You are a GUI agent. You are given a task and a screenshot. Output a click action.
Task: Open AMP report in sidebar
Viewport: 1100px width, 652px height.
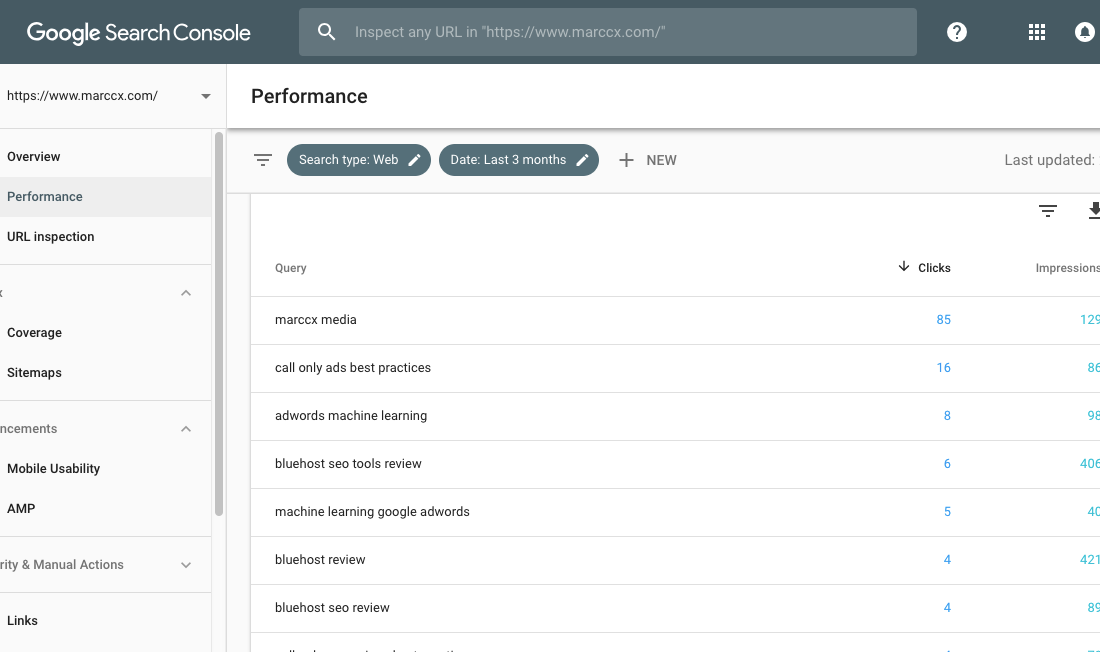[x=21, y=508]
